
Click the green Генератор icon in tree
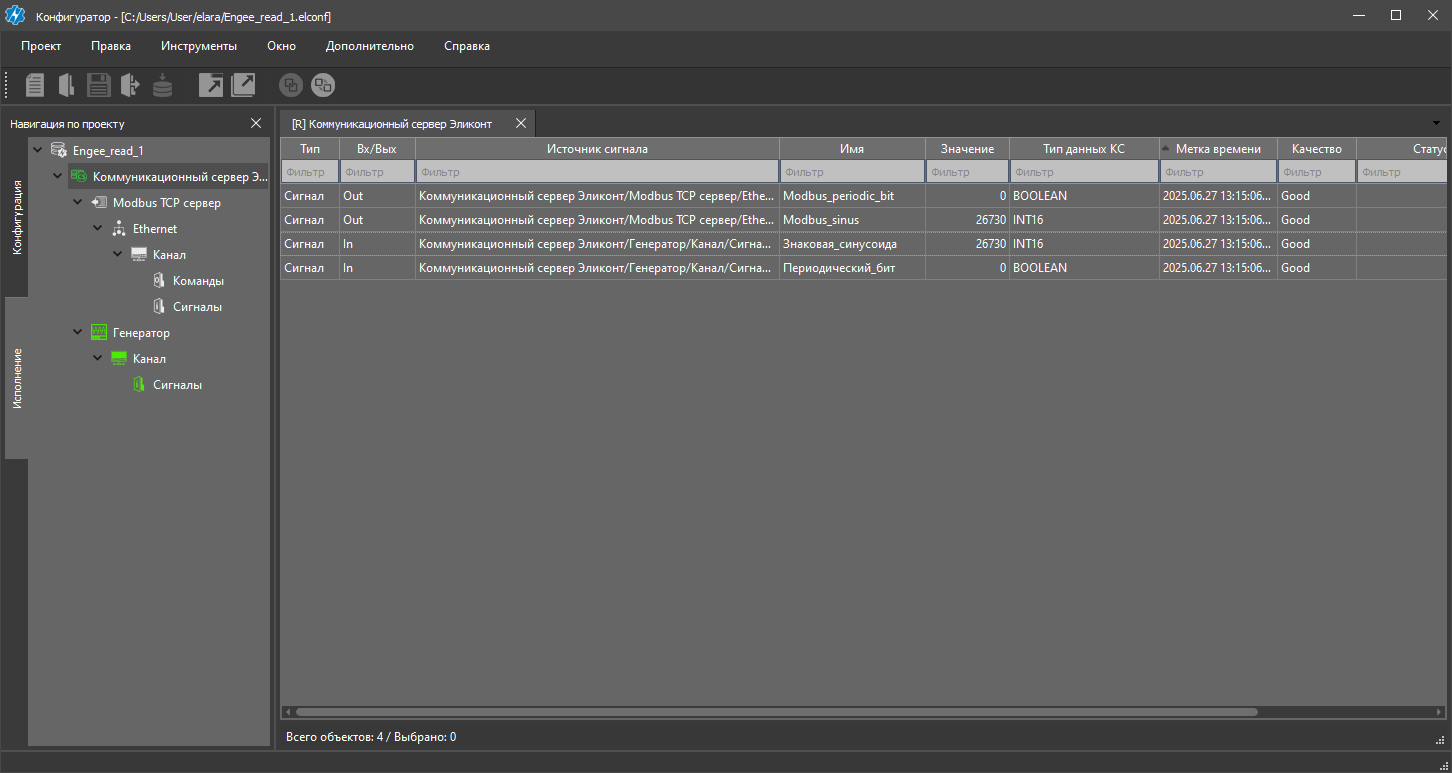(x=99, y=333)
